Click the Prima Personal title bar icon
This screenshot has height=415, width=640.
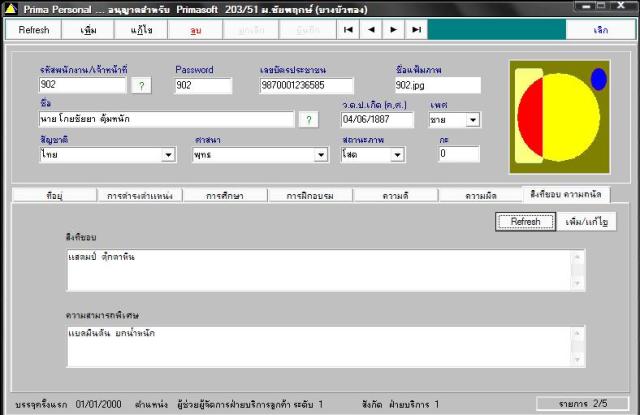click(x=11, y=9)
